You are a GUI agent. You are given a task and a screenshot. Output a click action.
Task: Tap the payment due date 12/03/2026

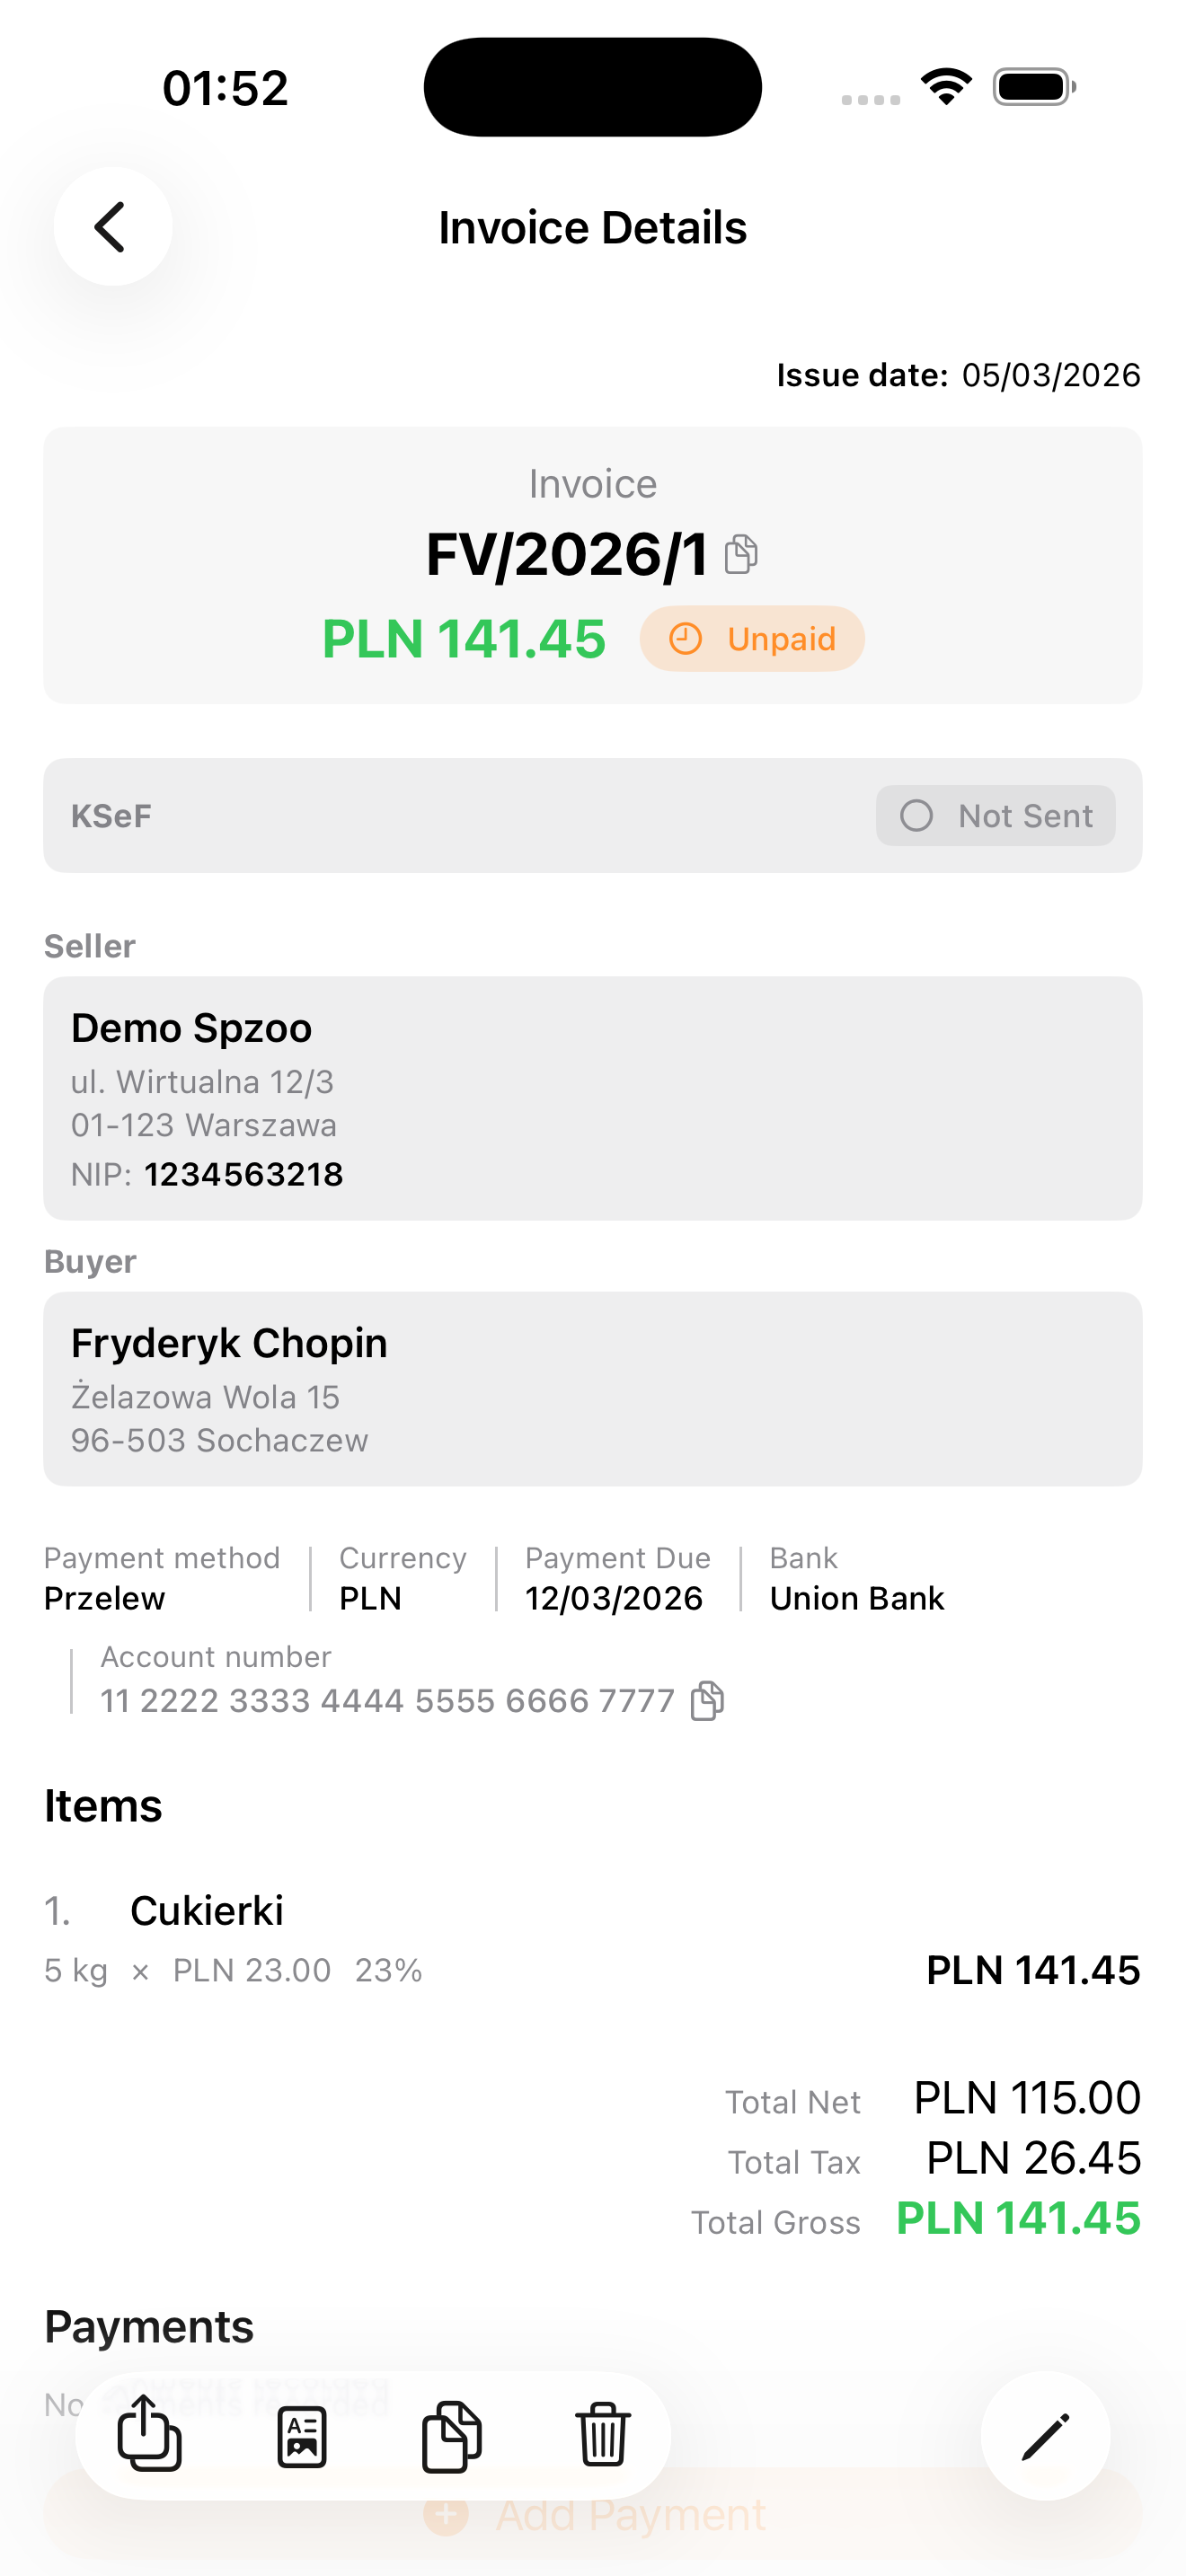click(x=613, y=1597)
